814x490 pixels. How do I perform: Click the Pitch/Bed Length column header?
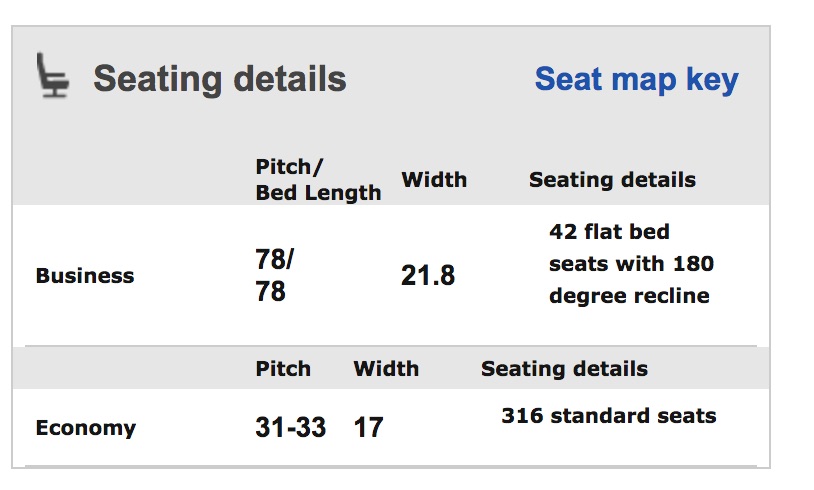[x=318, y=180]
